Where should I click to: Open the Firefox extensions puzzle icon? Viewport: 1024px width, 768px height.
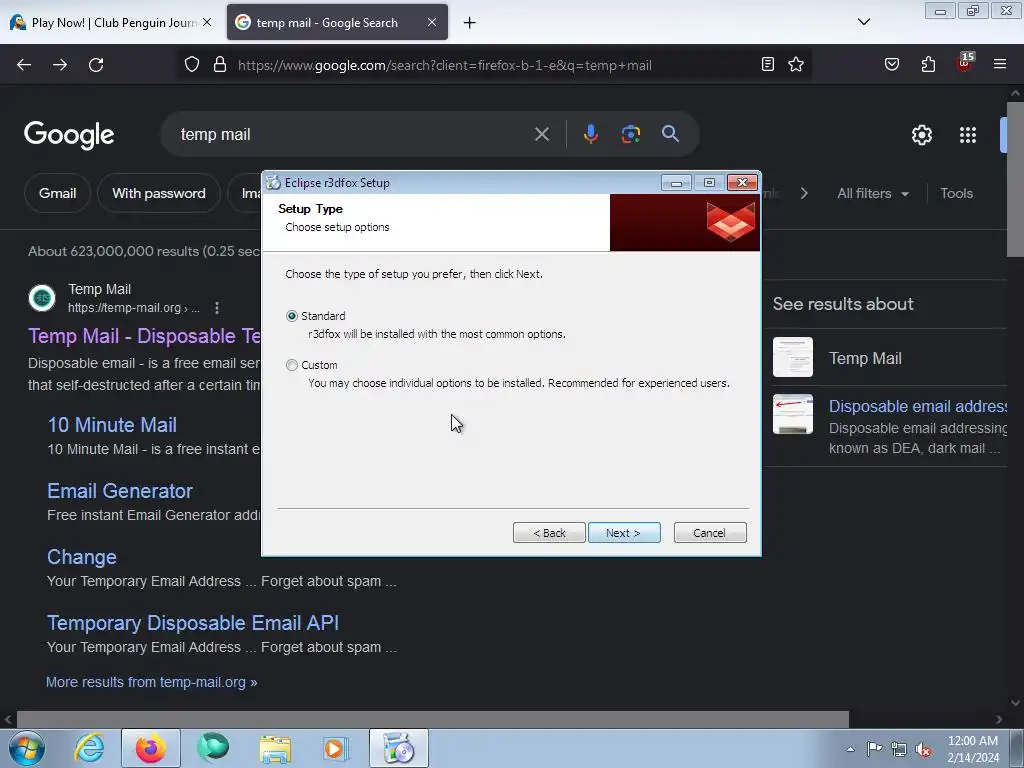(928, 64)
